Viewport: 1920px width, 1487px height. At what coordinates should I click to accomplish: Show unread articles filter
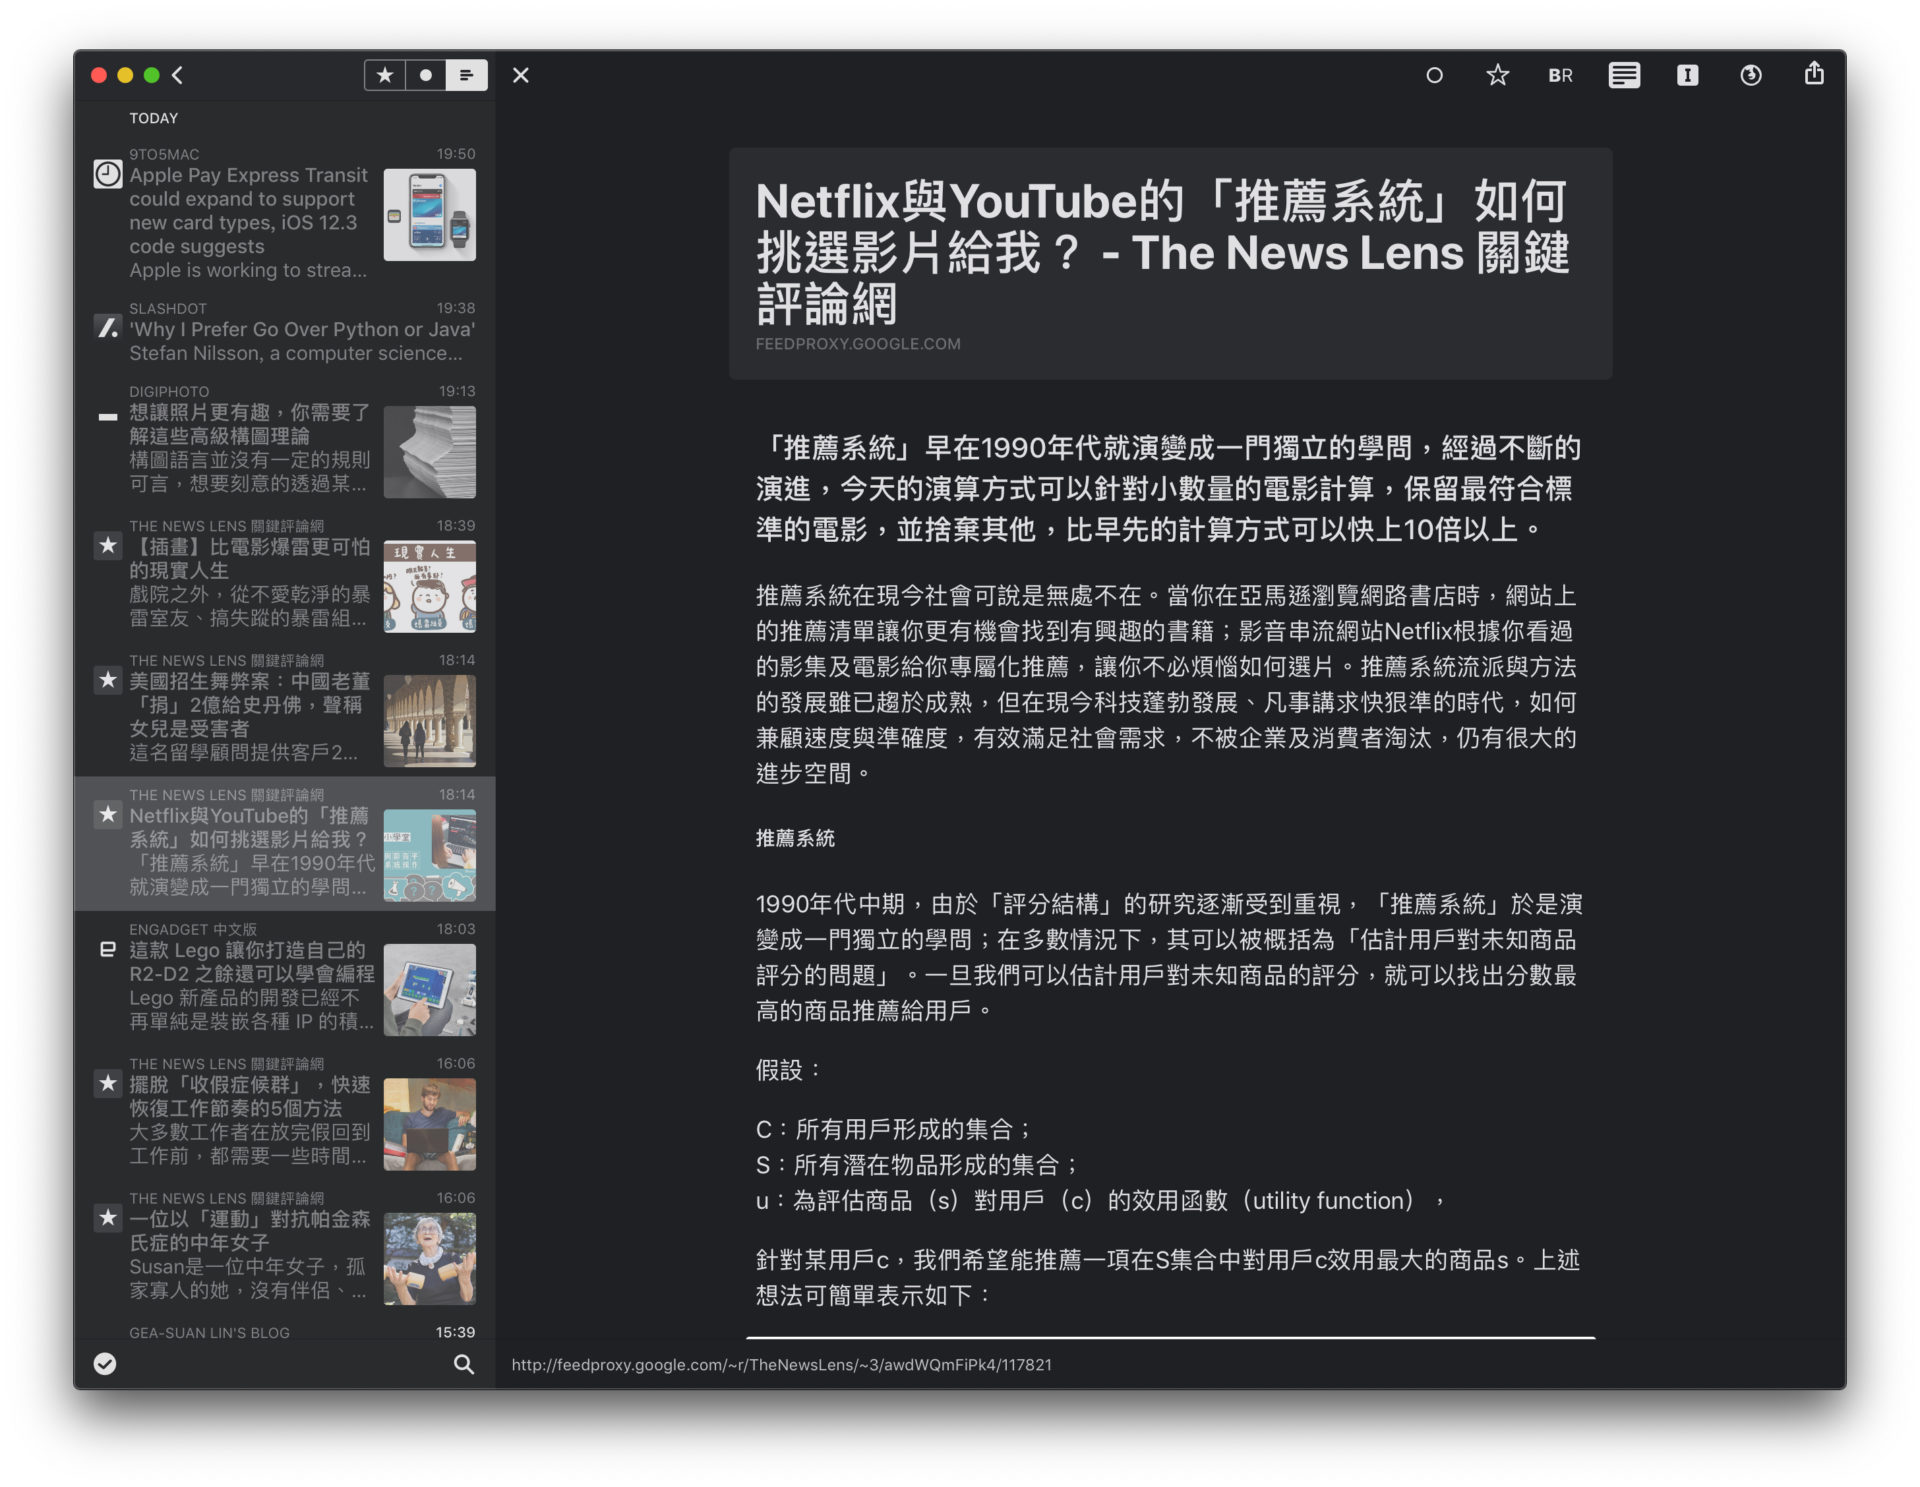coord(426,75)
